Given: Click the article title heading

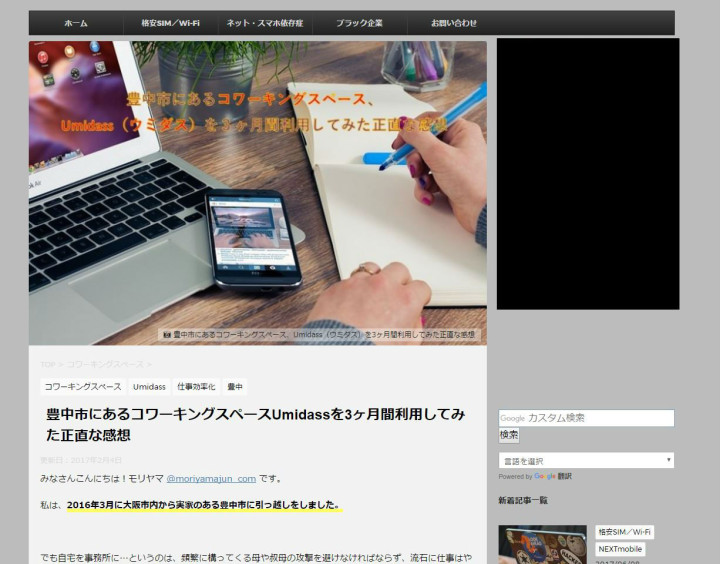Looking at the screenshot, I should pos(256,424).
